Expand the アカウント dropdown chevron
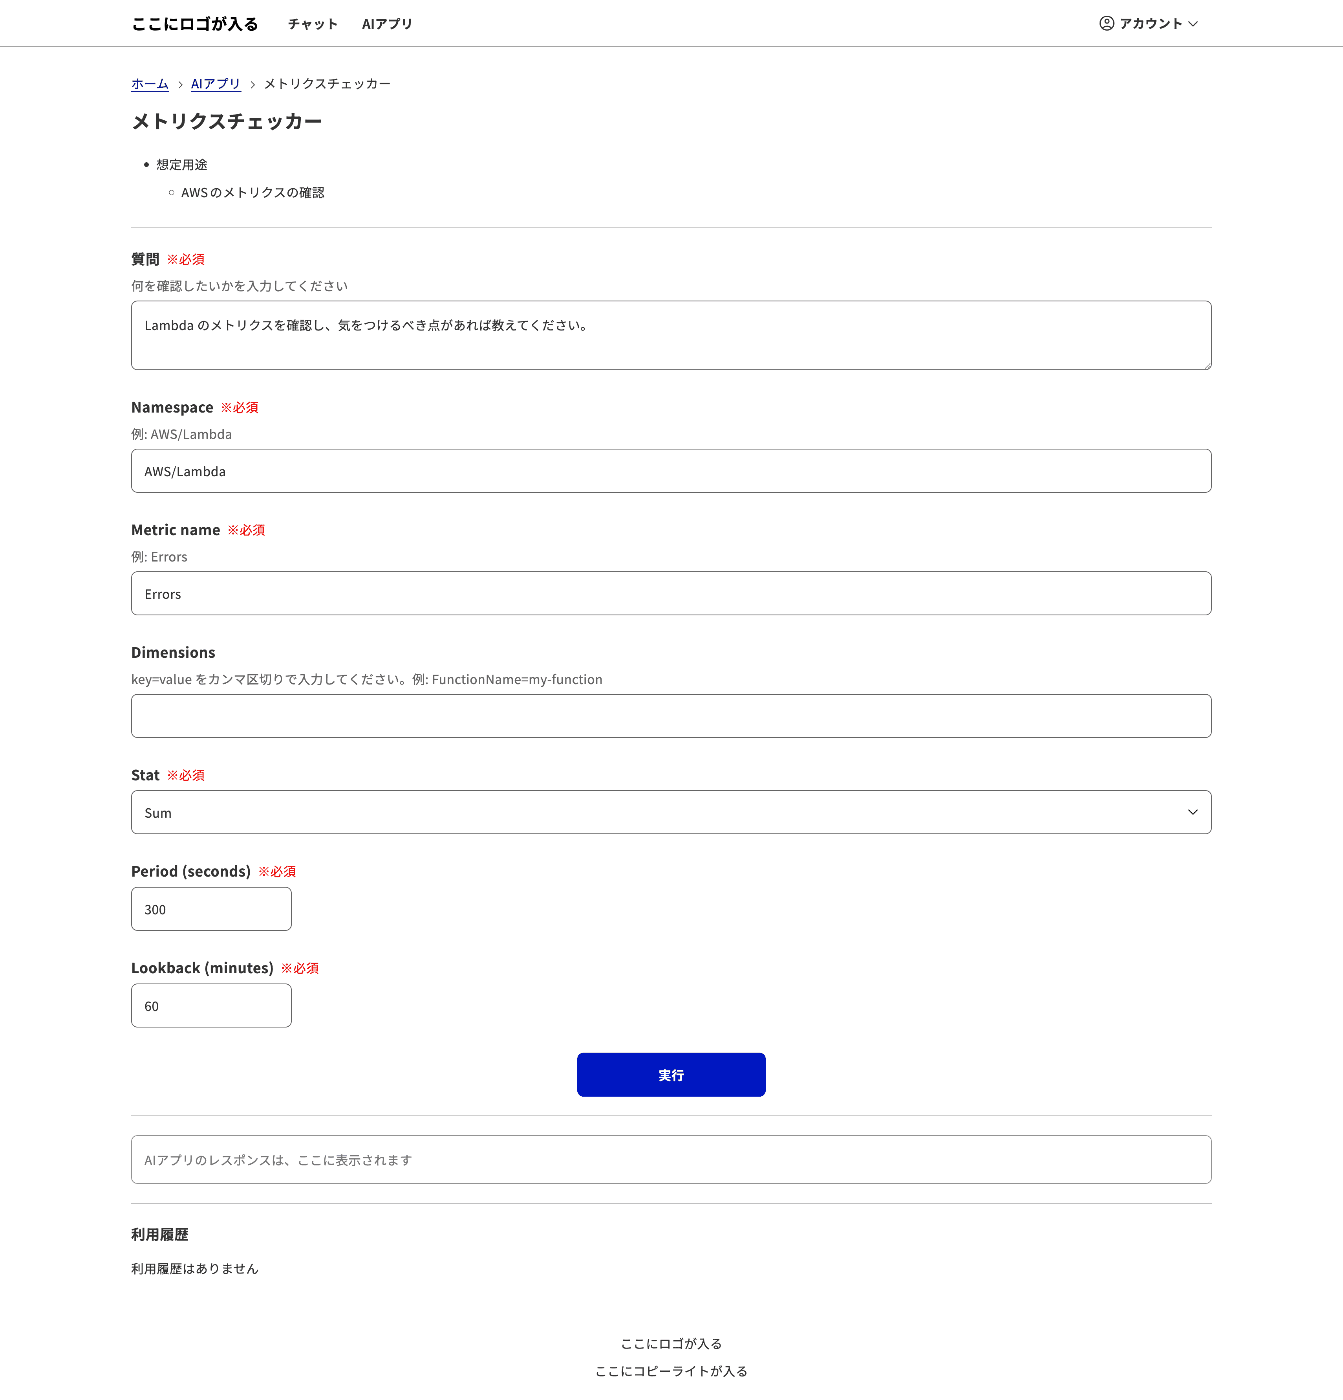This screenshot has width=1343, height=1400. pyautogui.click(x=1192, y=23)
